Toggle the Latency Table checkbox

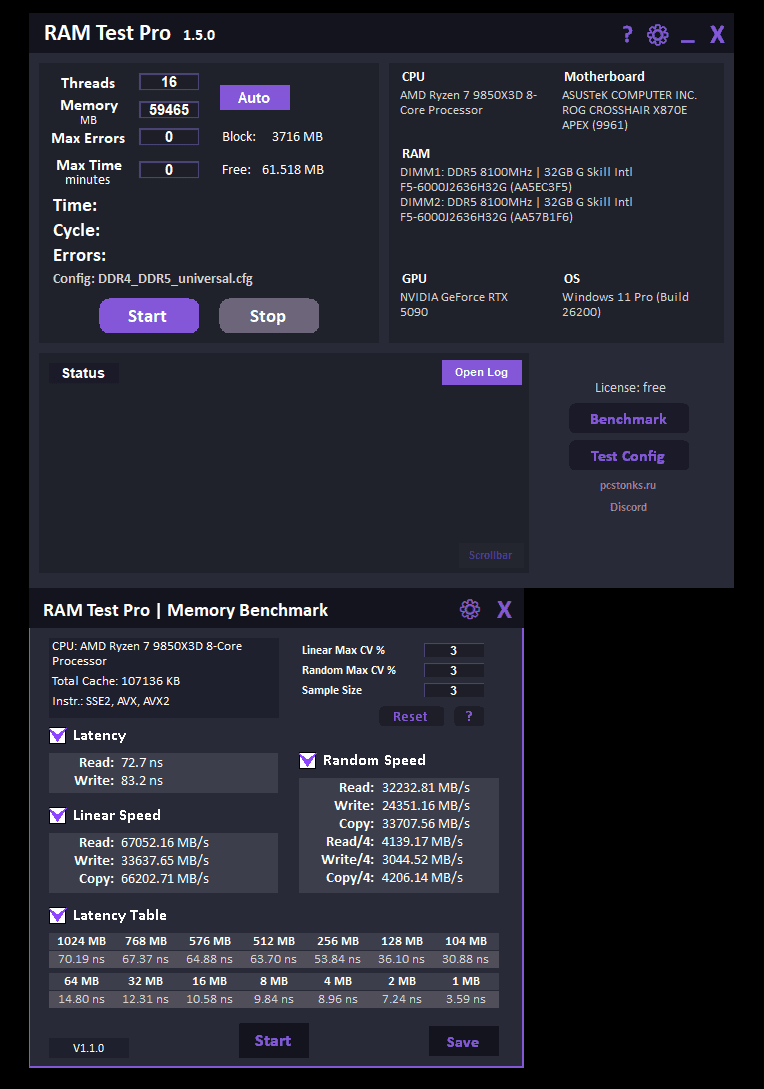click(58, 916)
